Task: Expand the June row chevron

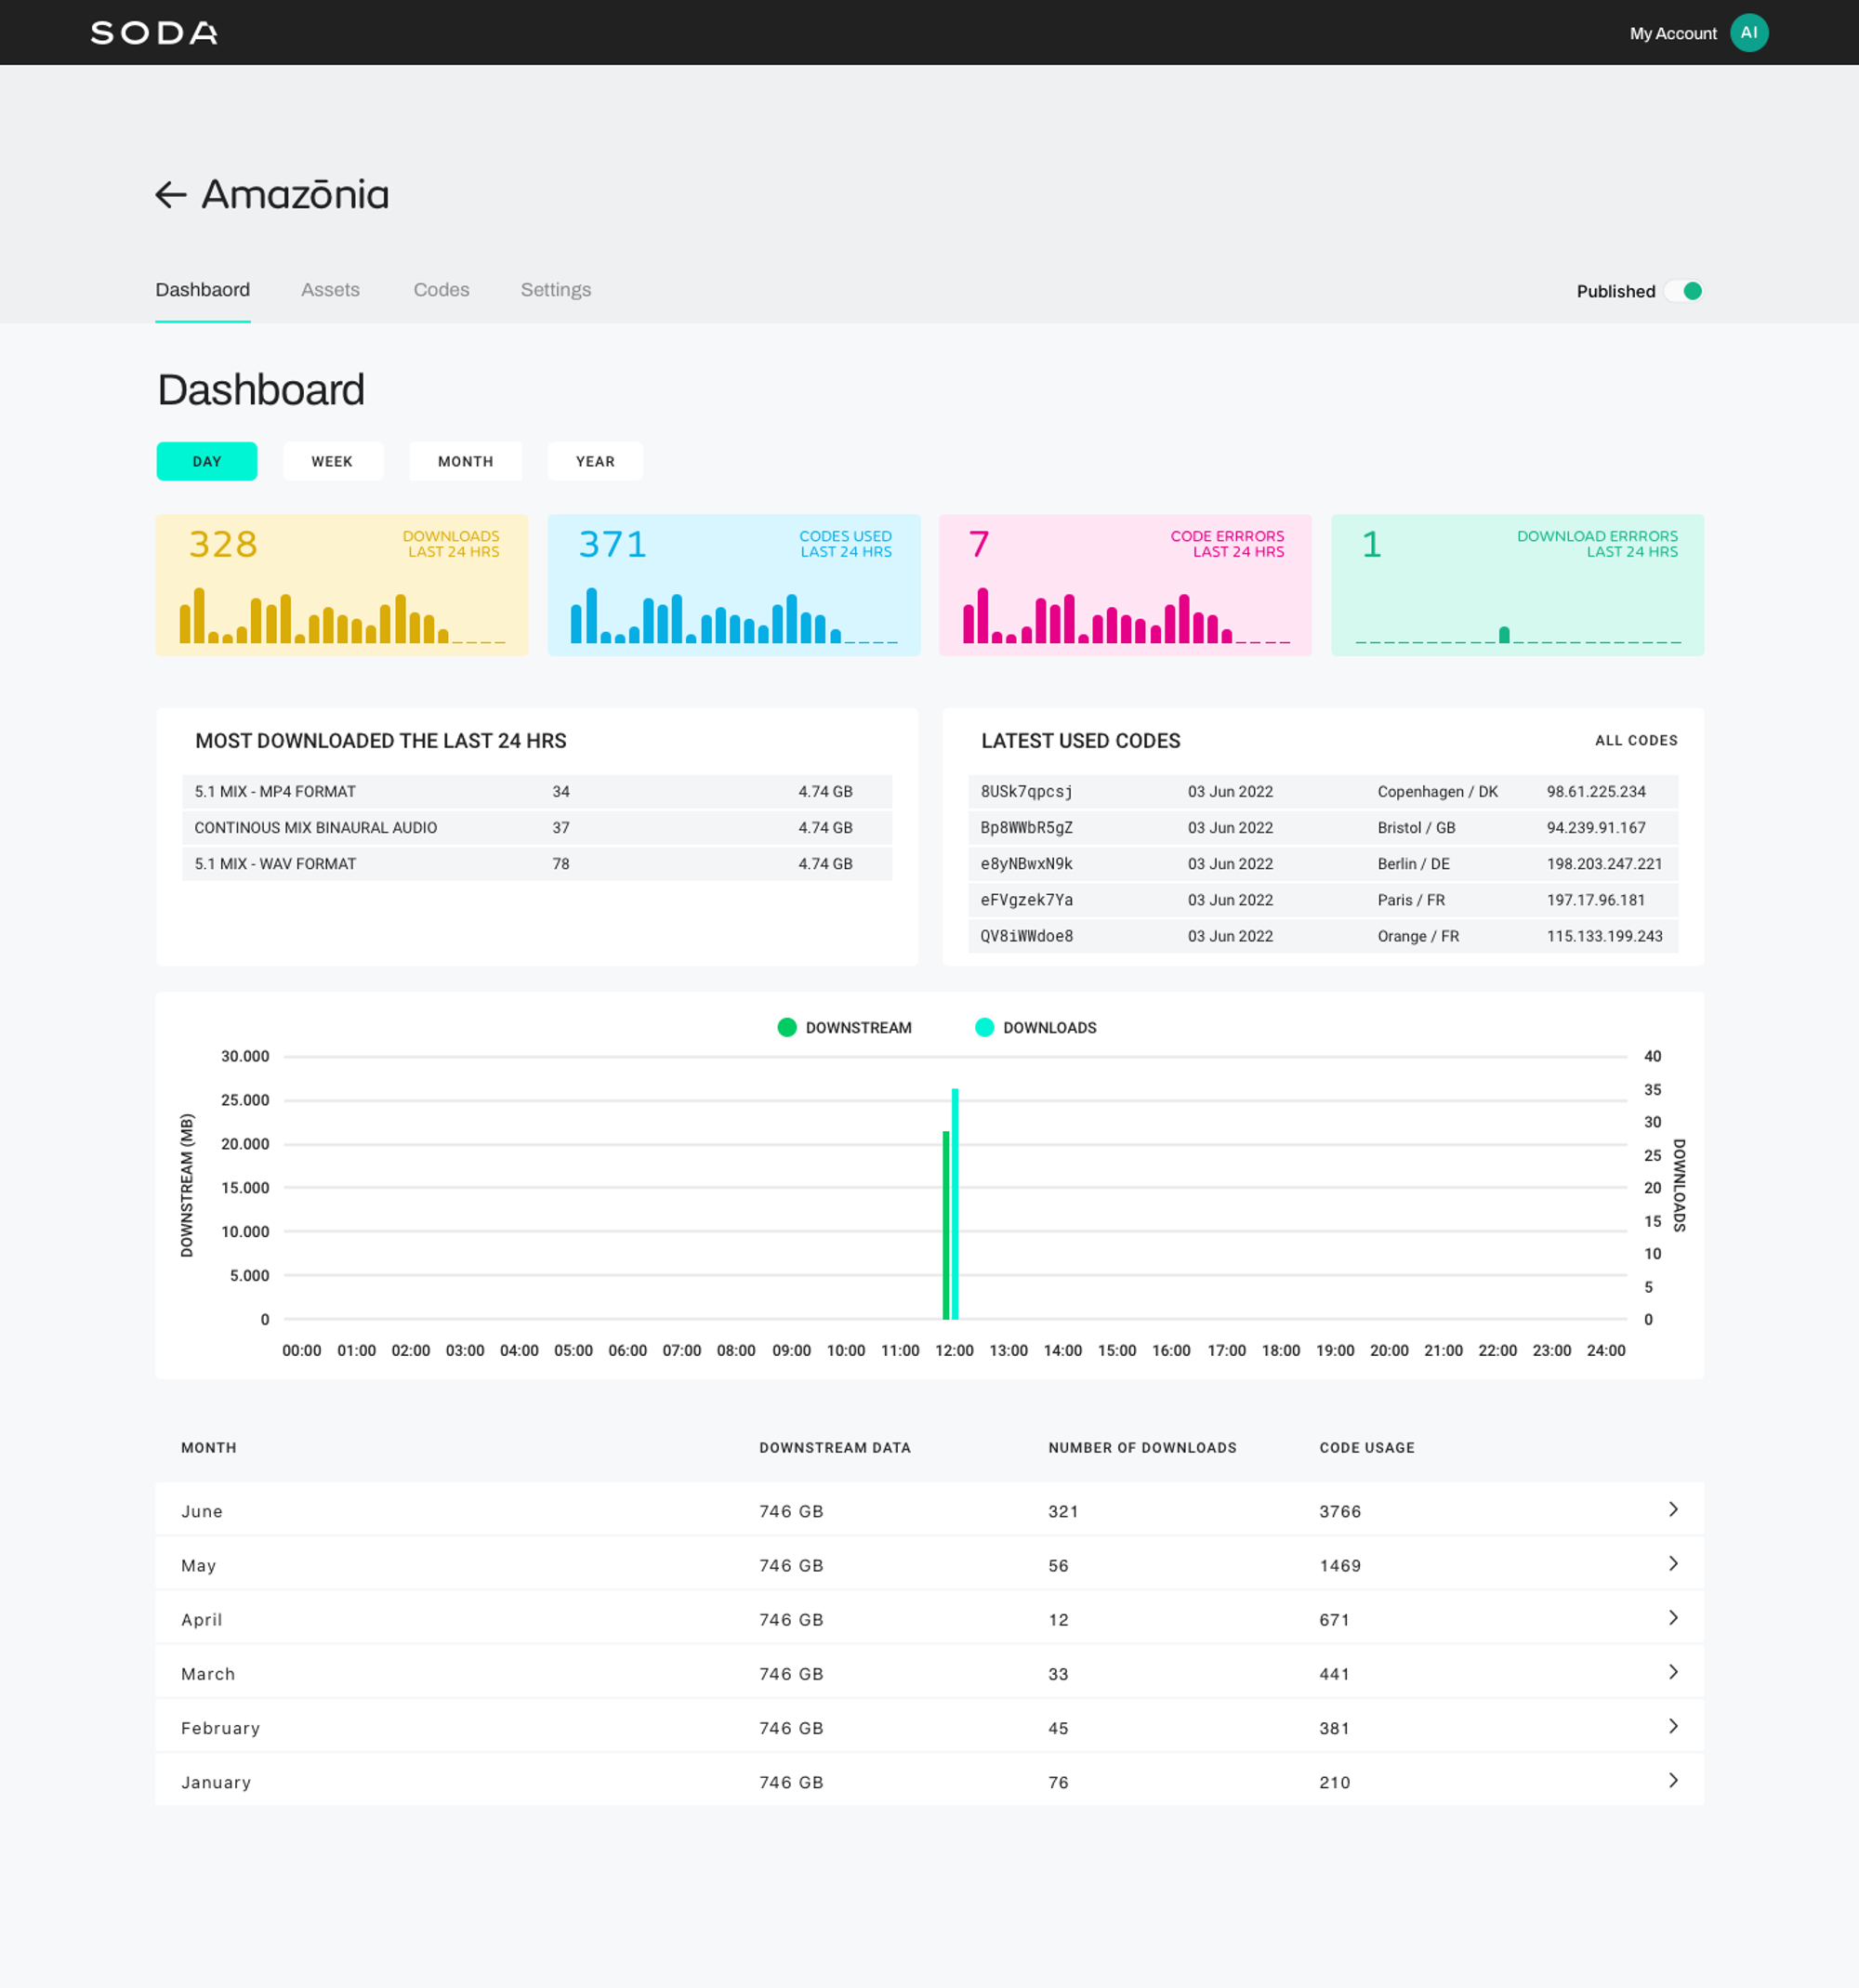Action: tap(1673, 1509)
